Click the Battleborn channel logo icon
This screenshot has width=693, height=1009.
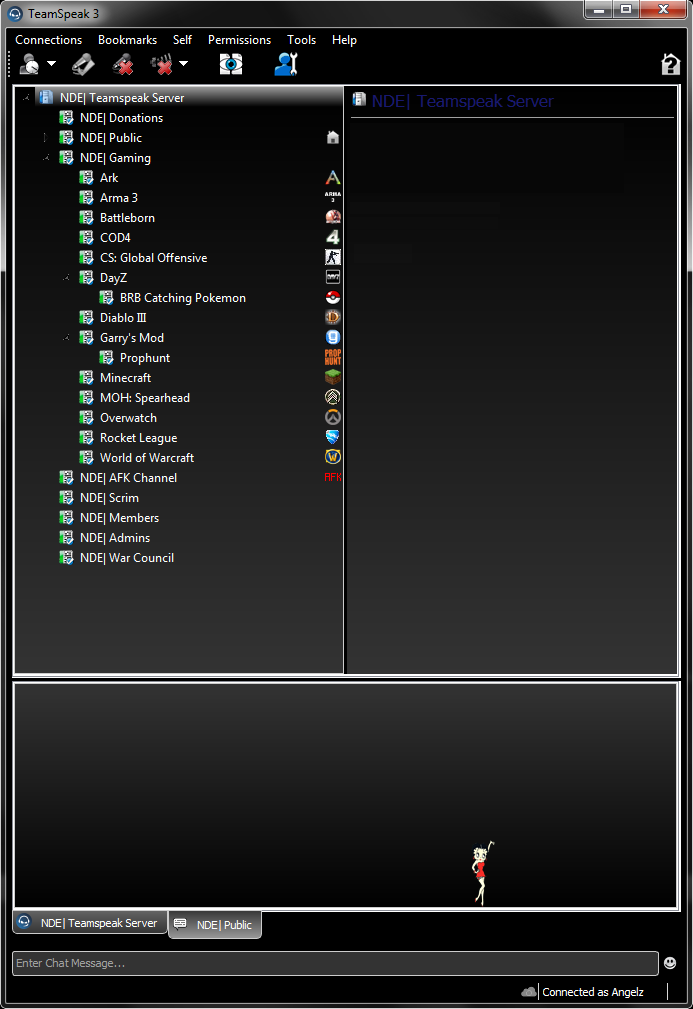[333, 218]
